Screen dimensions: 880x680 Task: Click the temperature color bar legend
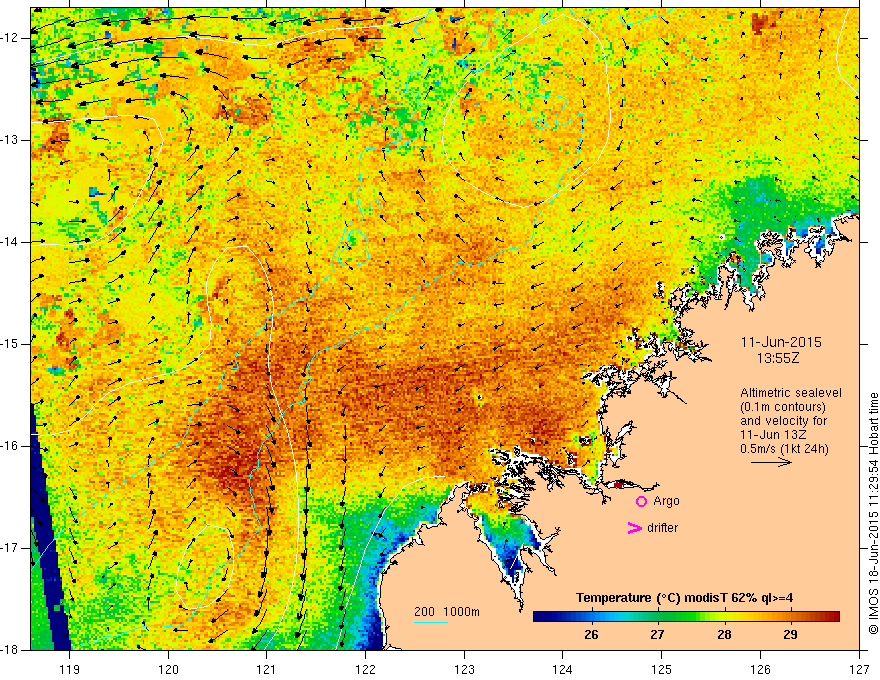coord(686,617)
